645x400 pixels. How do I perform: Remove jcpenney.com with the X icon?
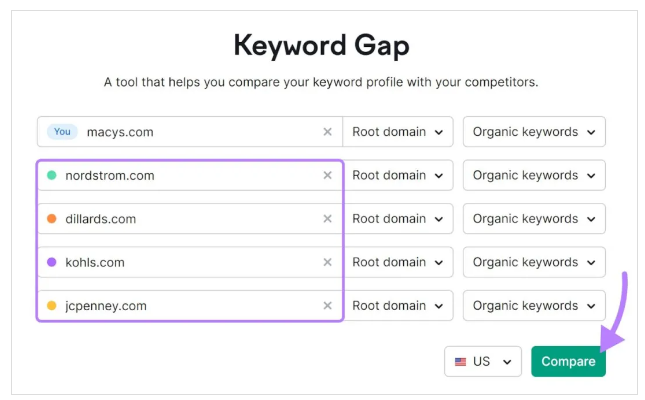327,305
